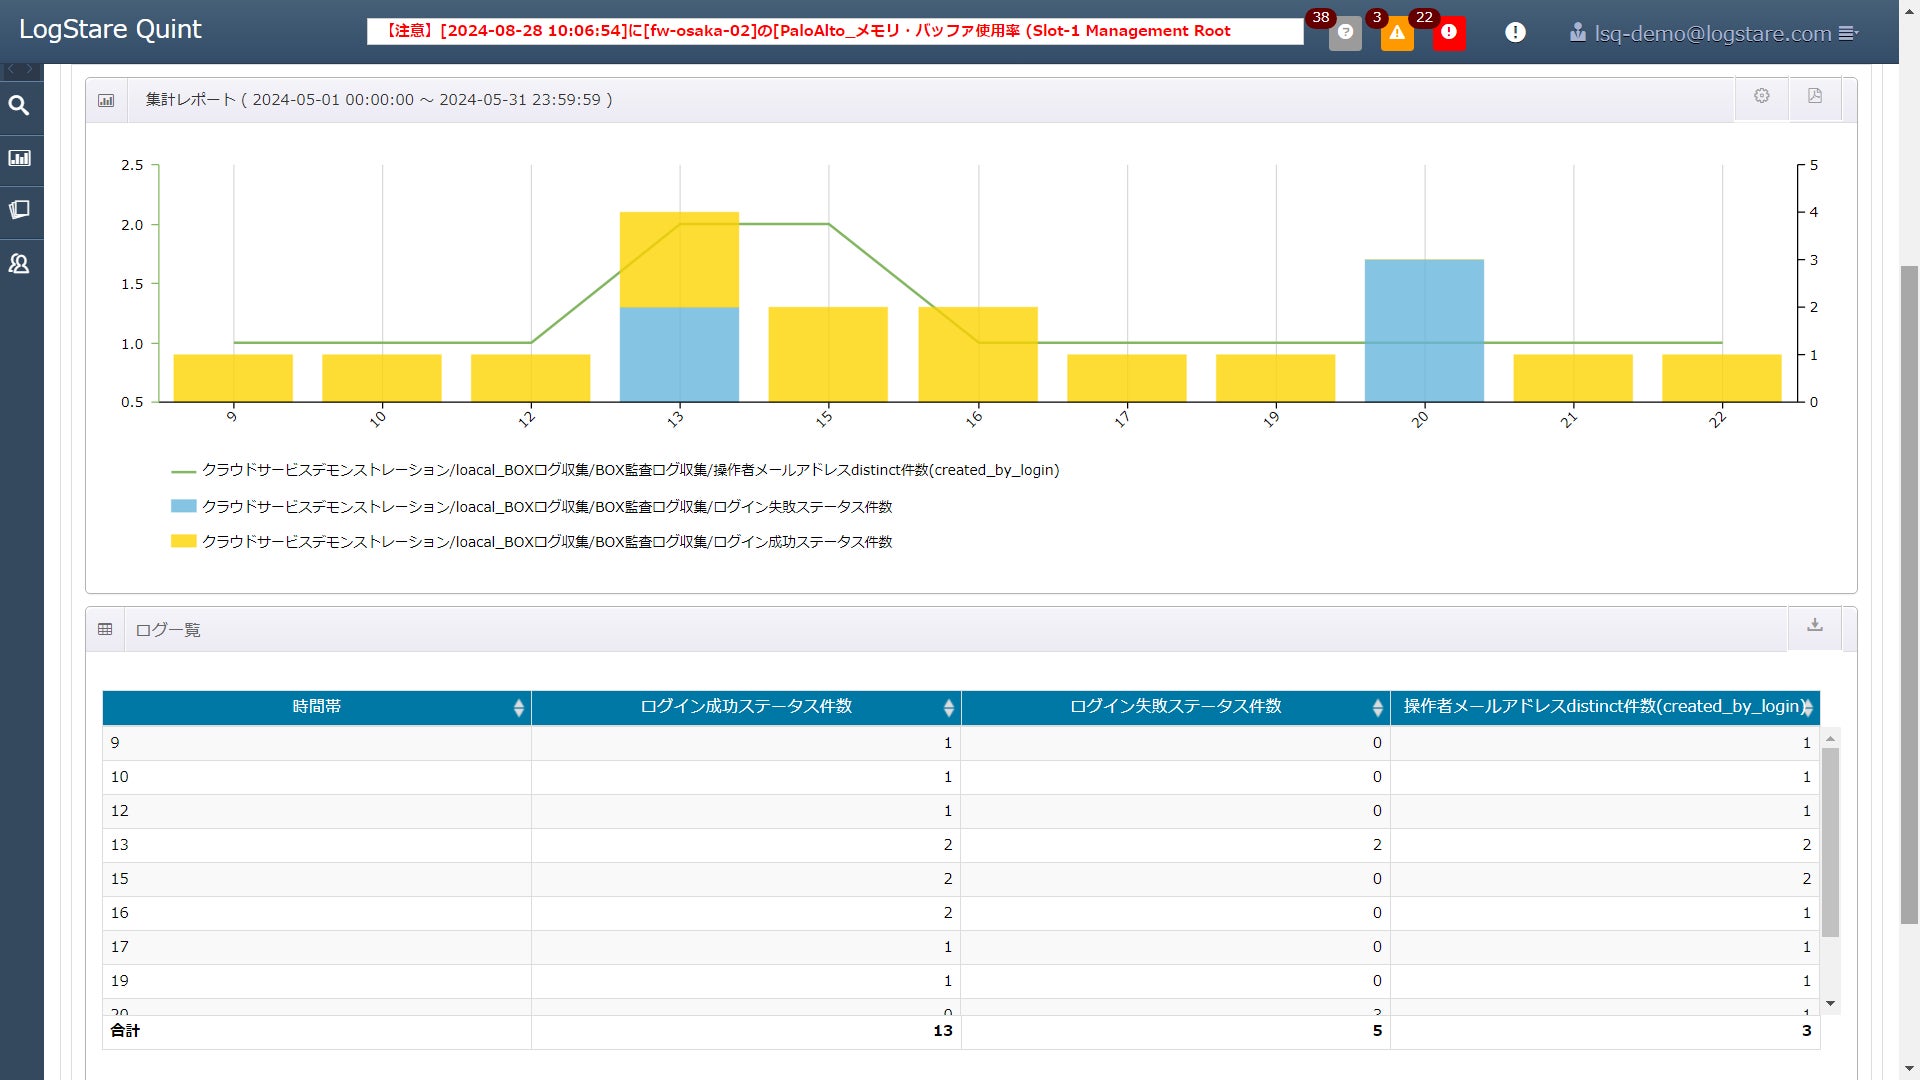Toggle the login-failure status legend series
Viewport: 1920px width, 1080px height.
click(546, 507)
